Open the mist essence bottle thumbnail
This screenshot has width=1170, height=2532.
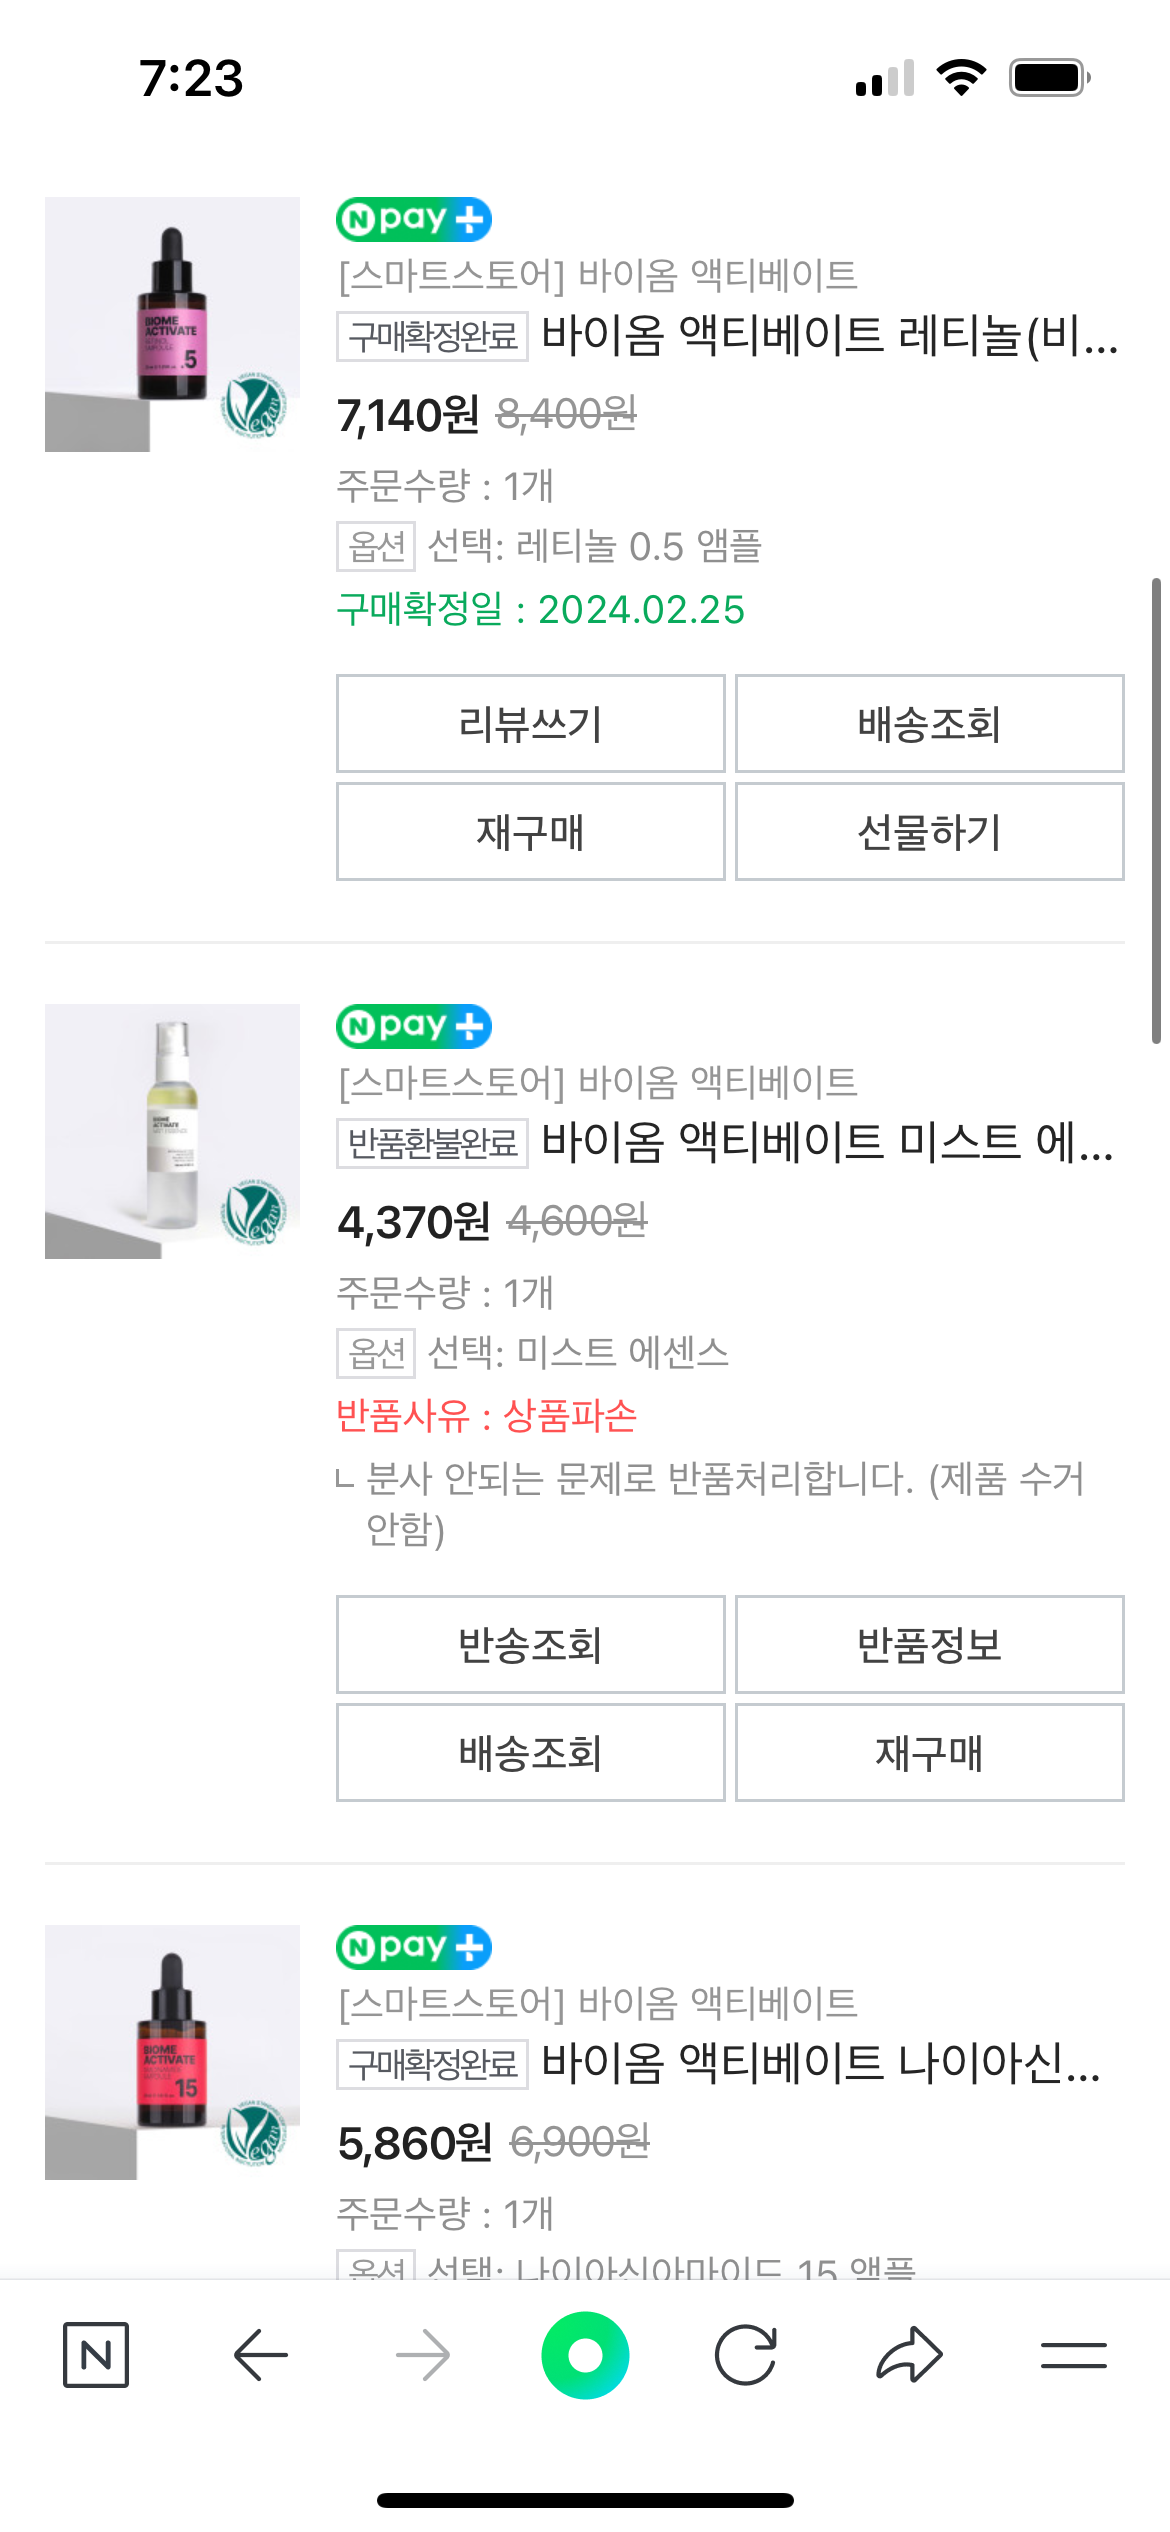(172, 1131)
